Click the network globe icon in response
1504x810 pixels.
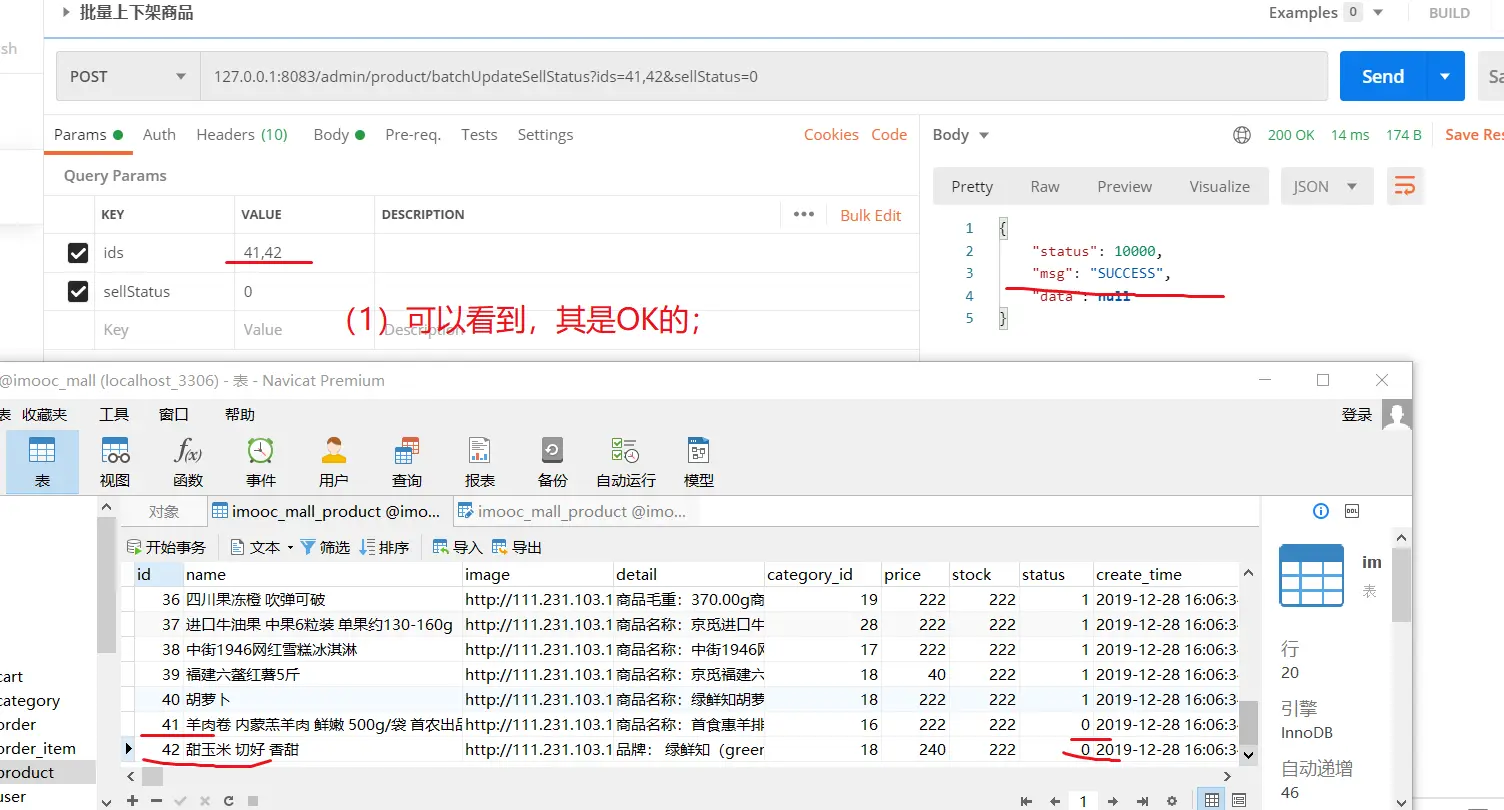pos(1242,135)
